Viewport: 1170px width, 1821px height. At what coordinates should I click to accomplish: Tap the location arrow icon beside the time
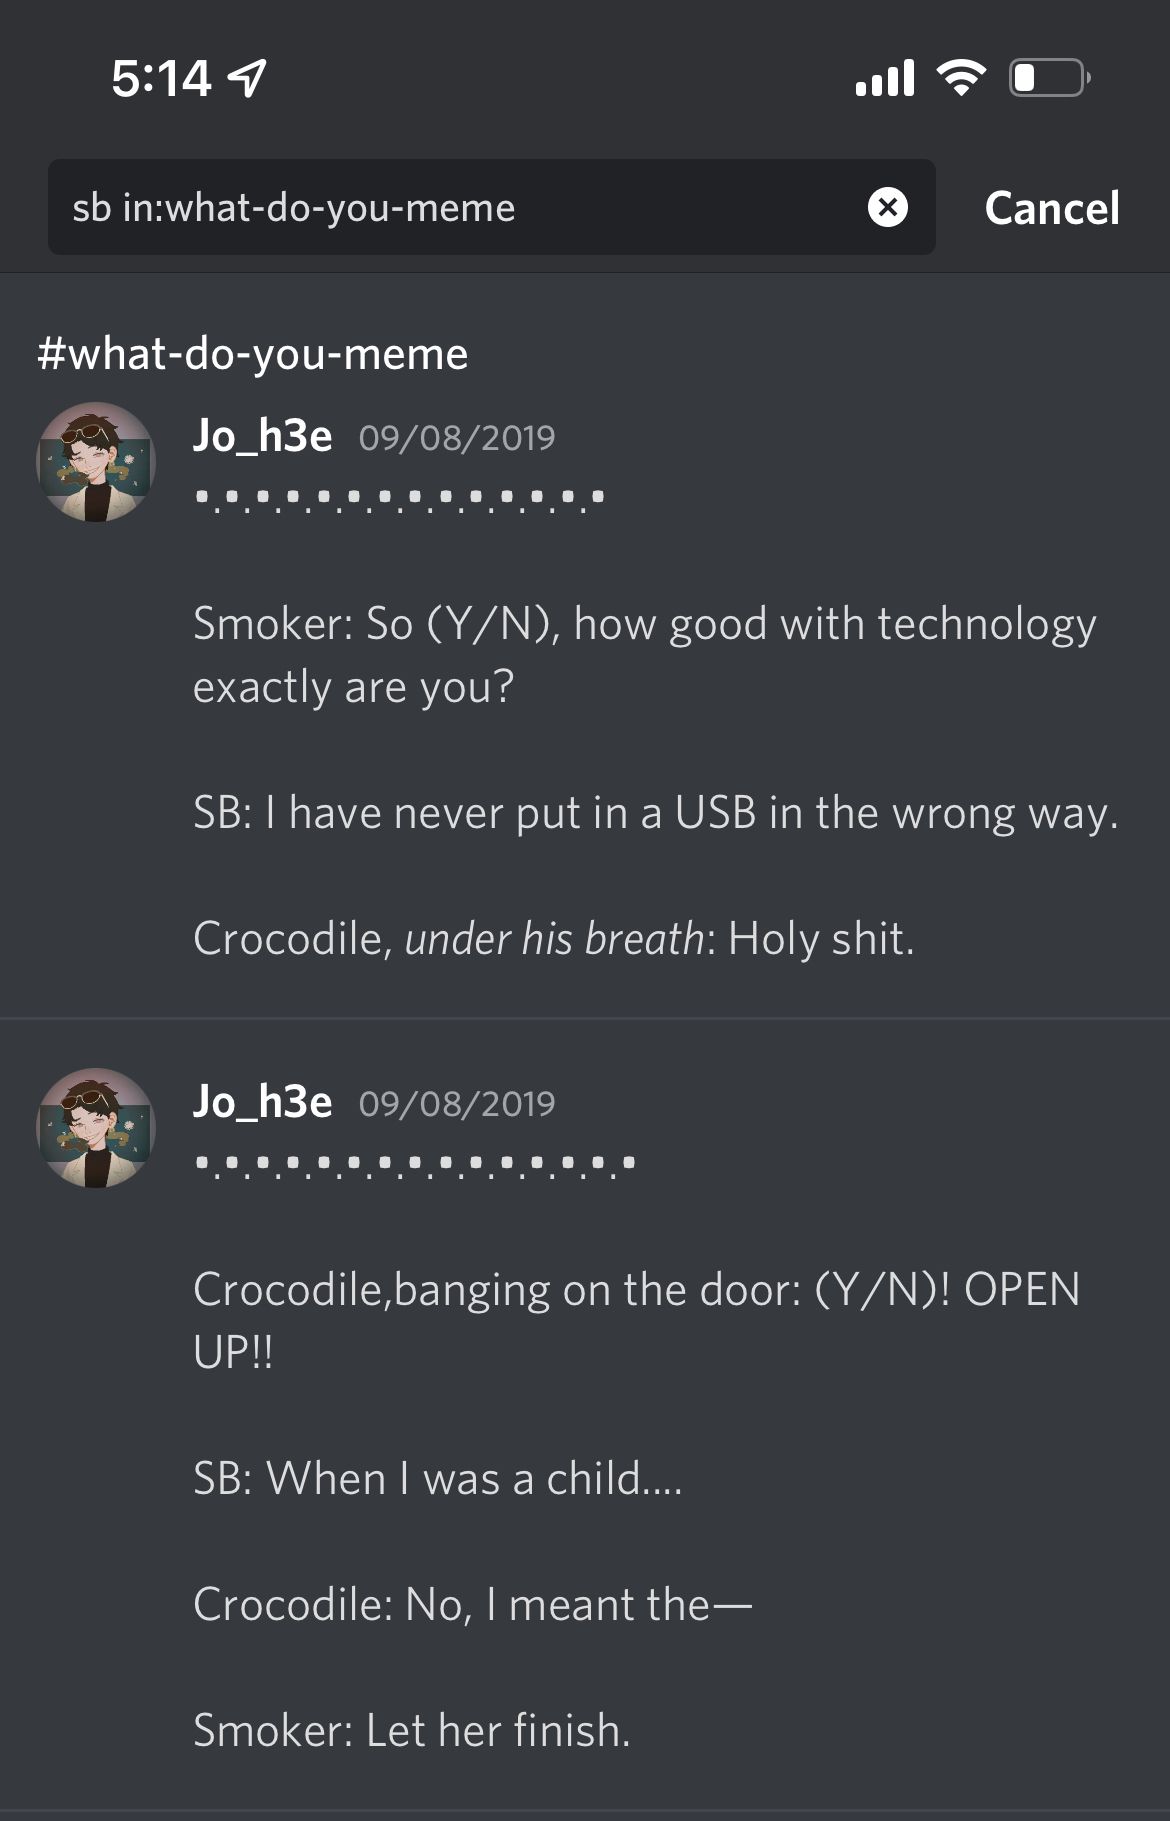[247, 78]
